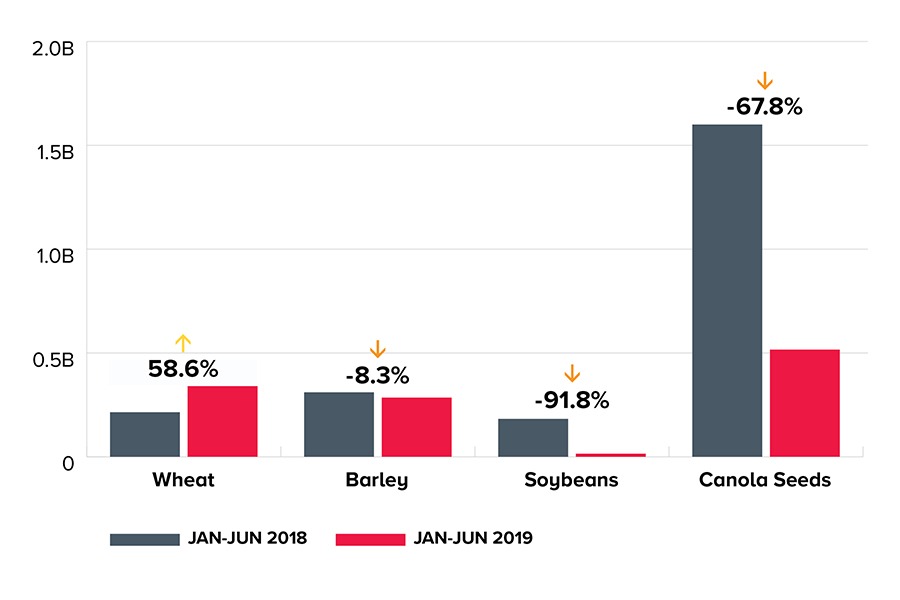This screenshot has height=600, width=900.
Task: Click the orange down arrow above Barley
Action: click(x=377, y=349)
